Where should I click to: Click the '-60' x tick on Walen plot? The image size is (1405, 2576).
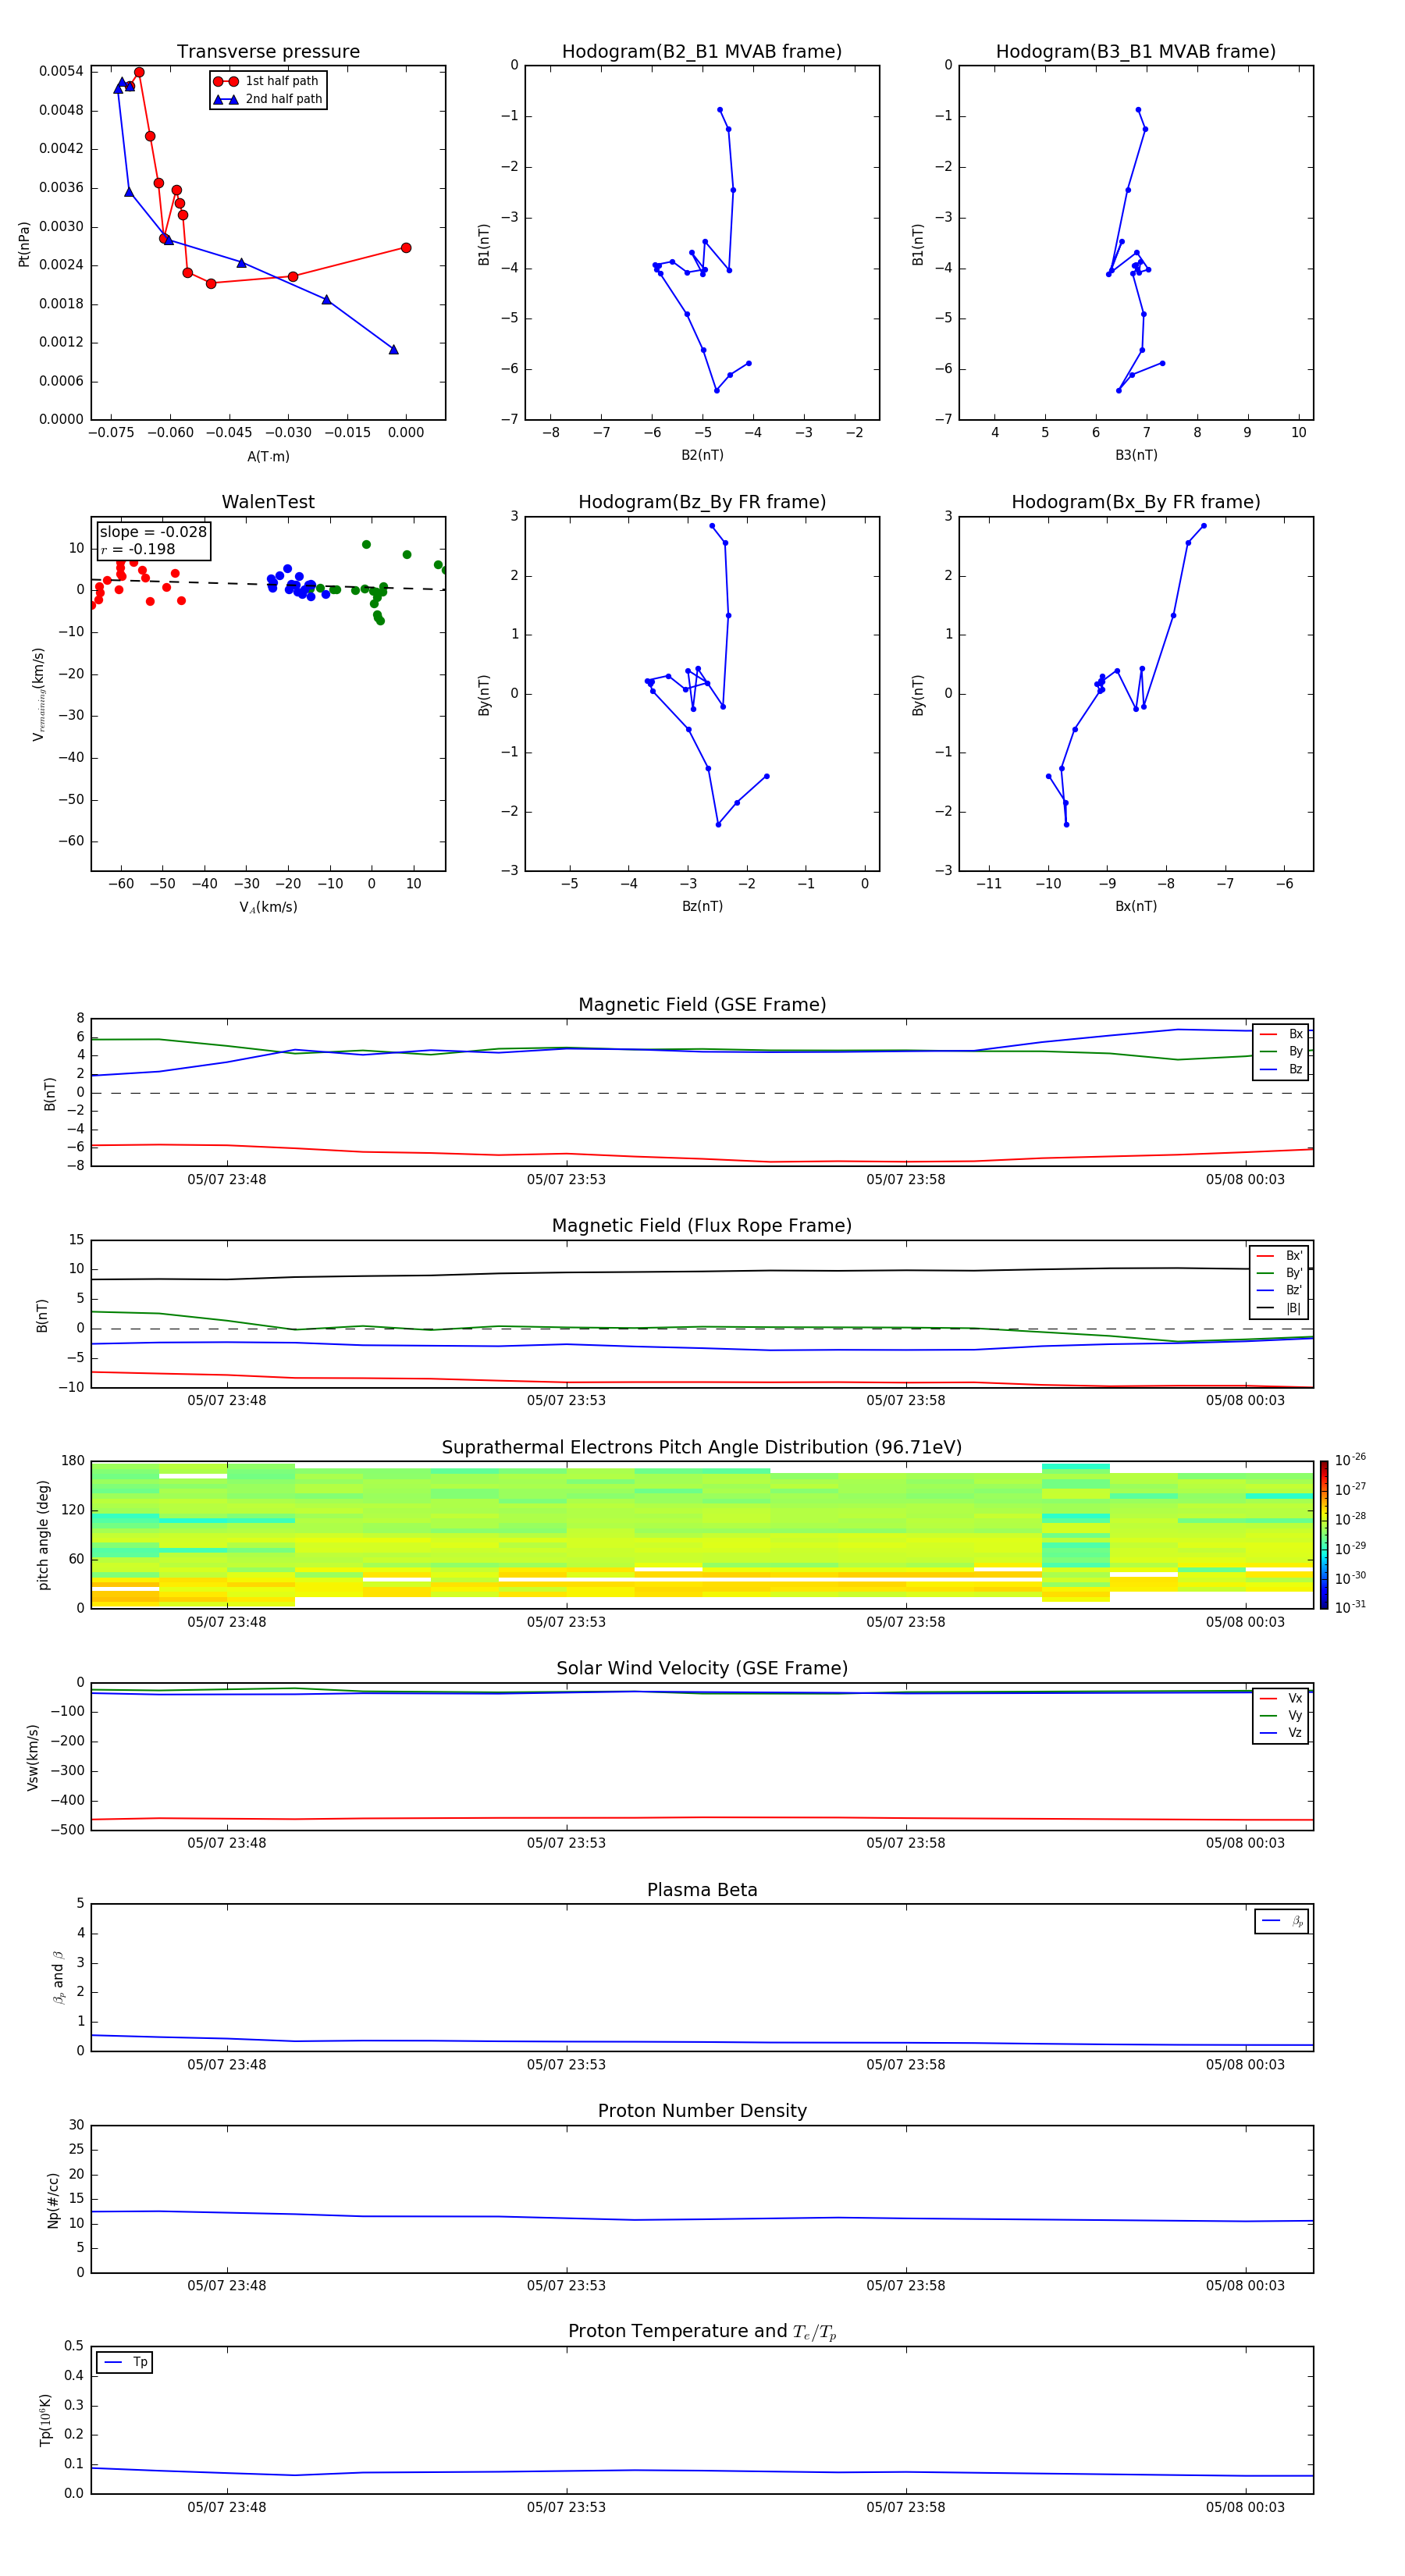(121, 884)
